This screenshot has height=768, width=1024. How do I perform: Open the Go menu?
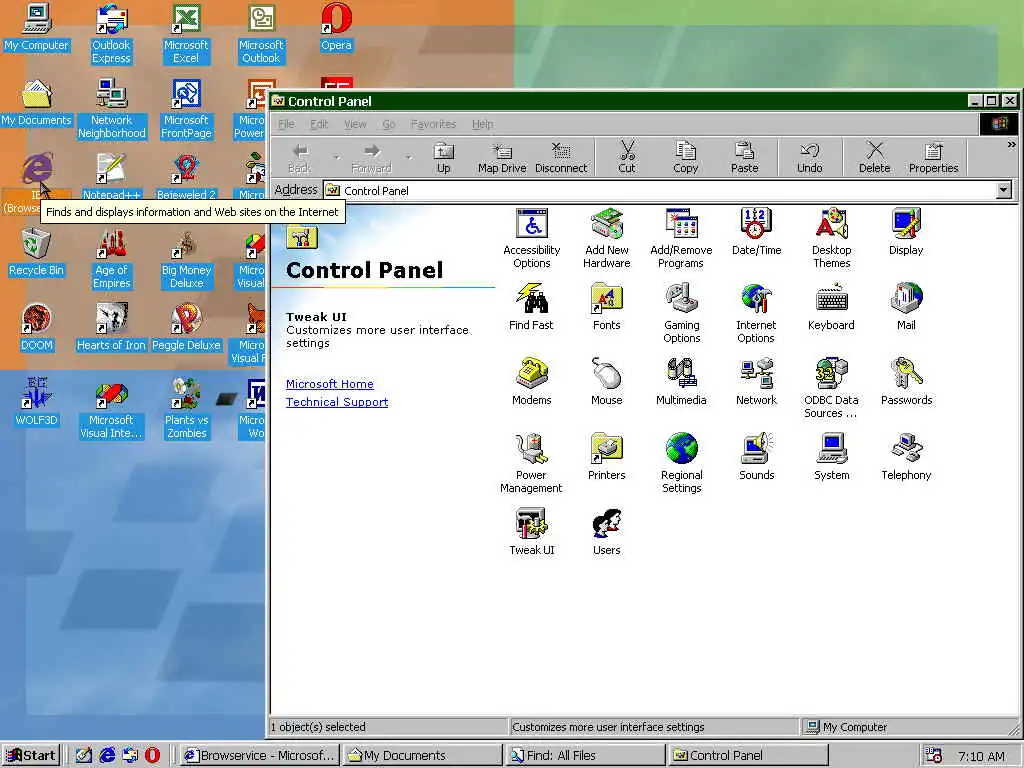click(x=389, y=124)
